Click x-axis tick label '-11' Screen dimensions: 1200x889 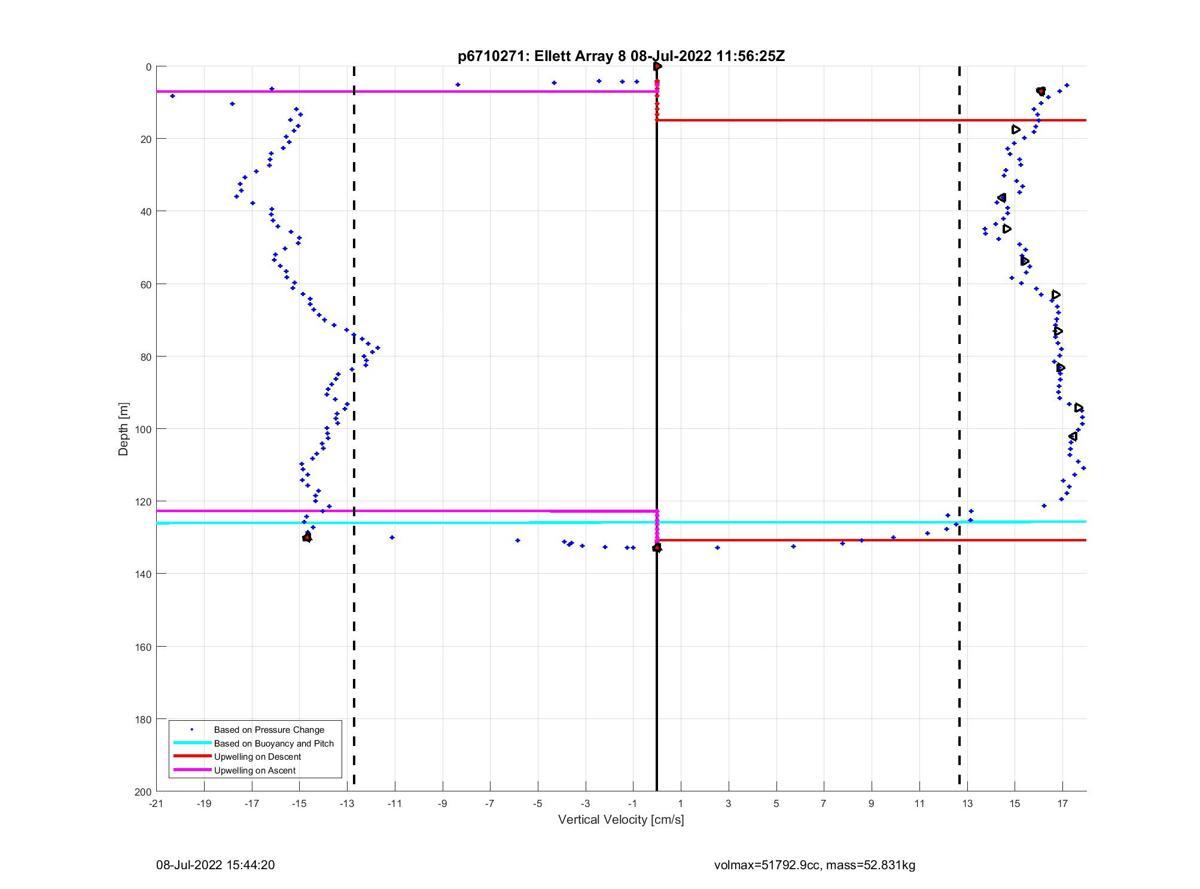pos(394,803)
